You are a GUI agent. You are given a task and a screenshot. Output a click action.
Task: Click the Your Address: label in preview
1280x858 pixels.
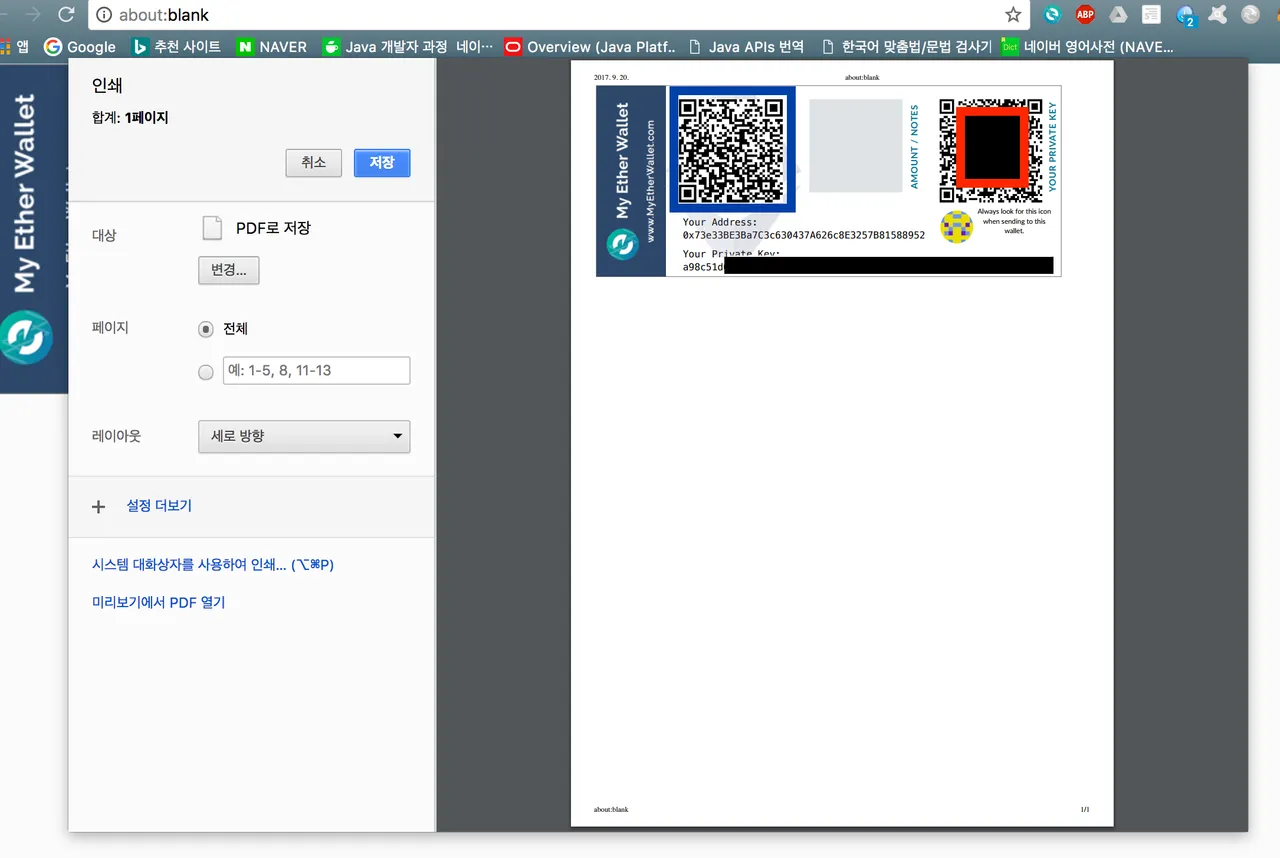pos(720,222)
